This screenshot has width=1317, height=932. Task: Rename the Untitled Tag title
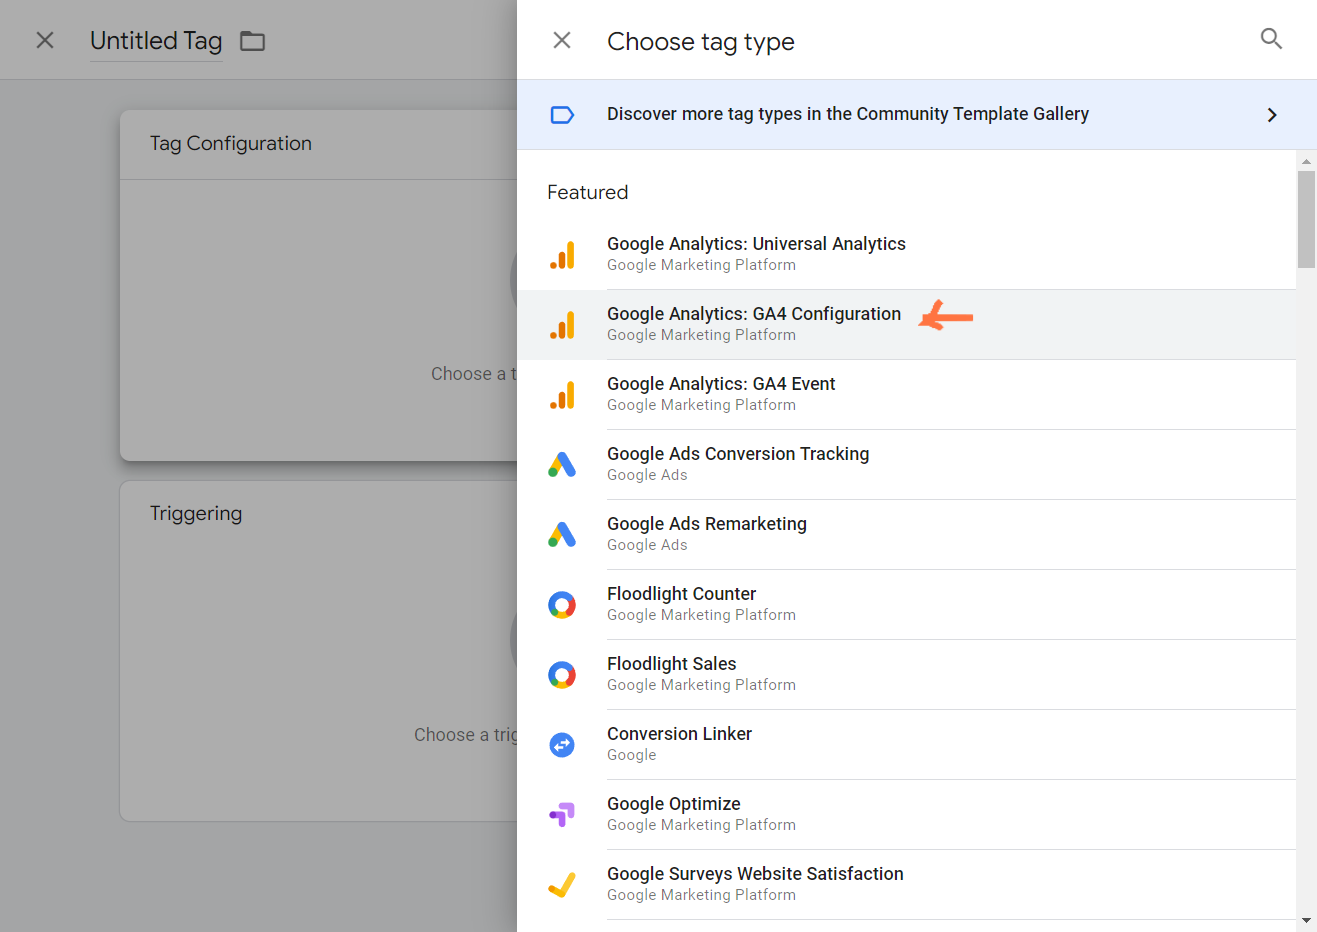156,41
